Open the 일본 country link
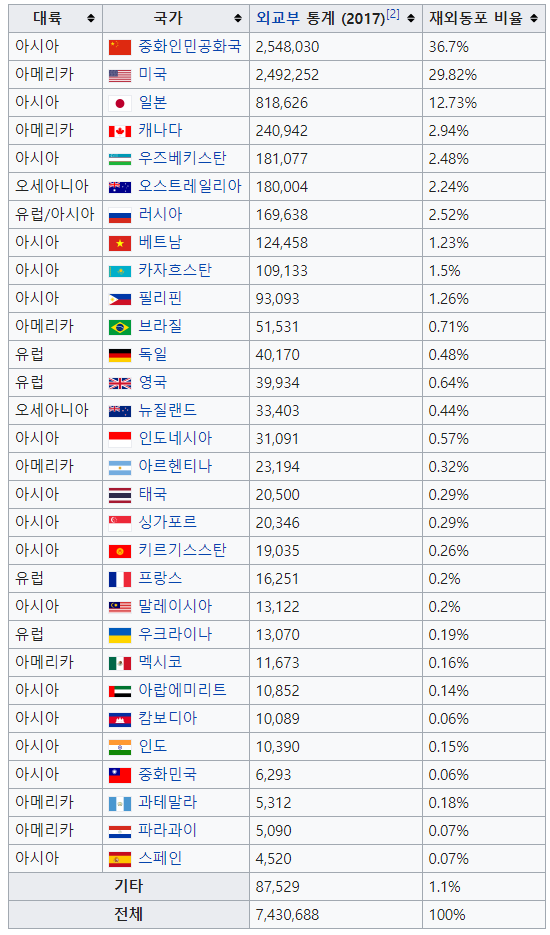The image size is (550, 935). [x=153, y=103]
